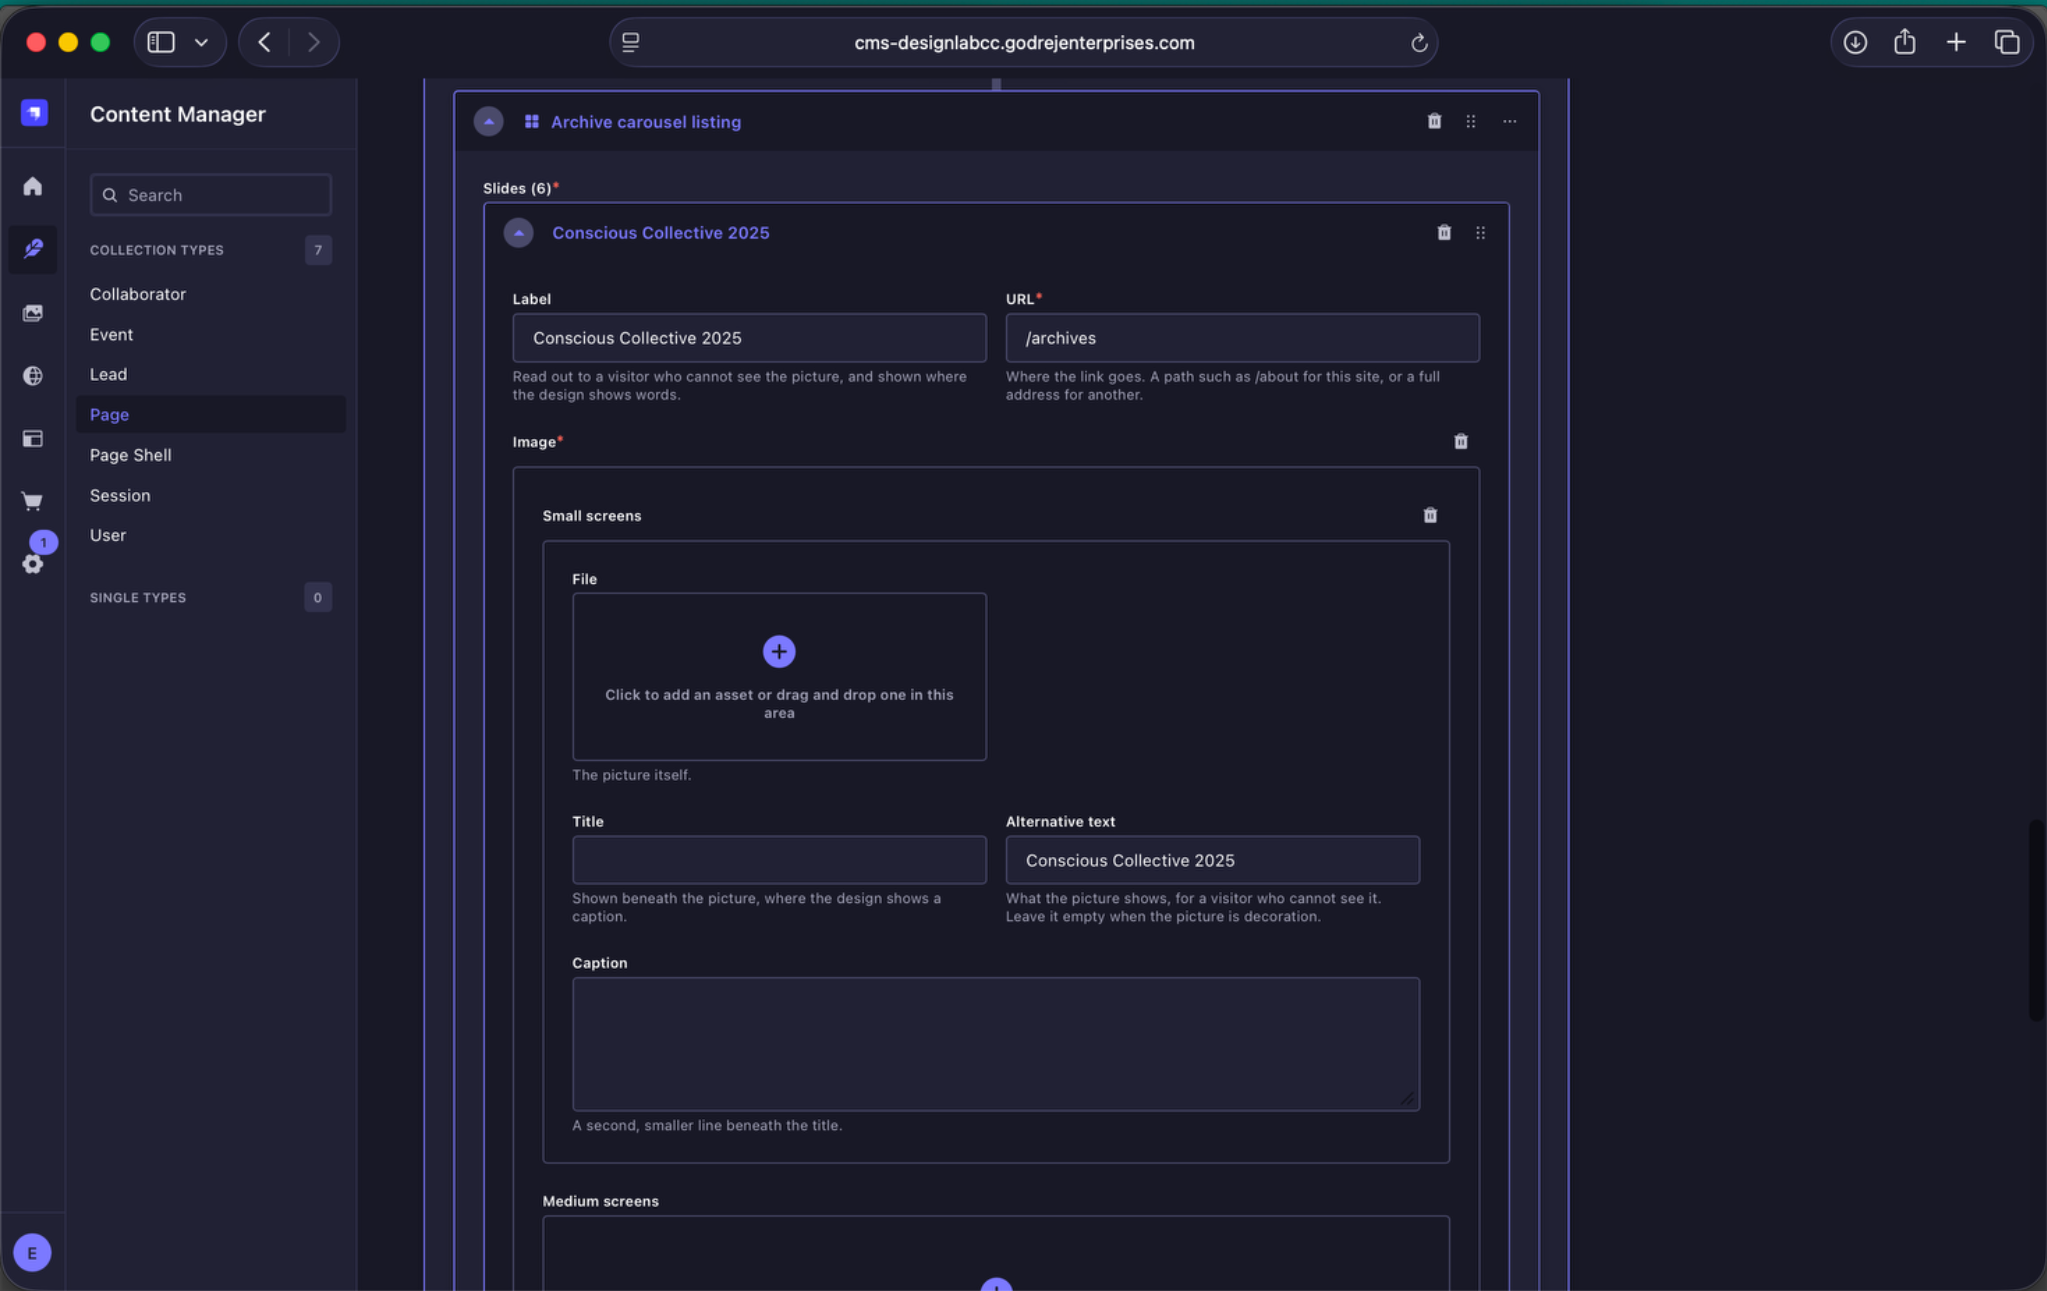Select Collaborator collection type
The width and height of the screenshot is (2047, 1291).
click(138, 294)
